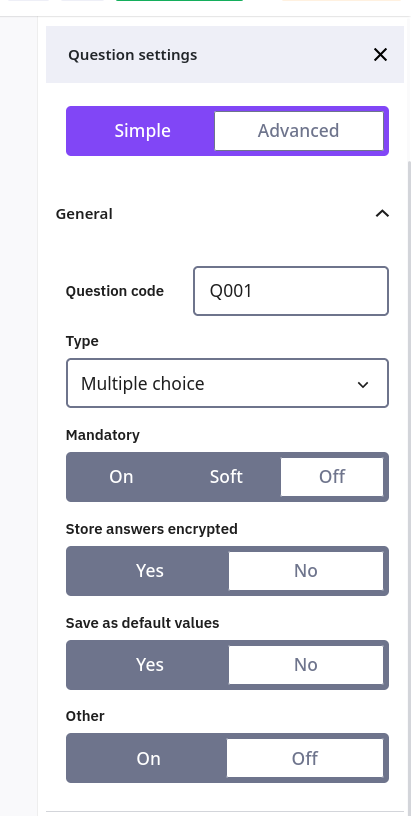411x816 pixels.
Task: Click the green bar at the top
Action: click(179, 1)
